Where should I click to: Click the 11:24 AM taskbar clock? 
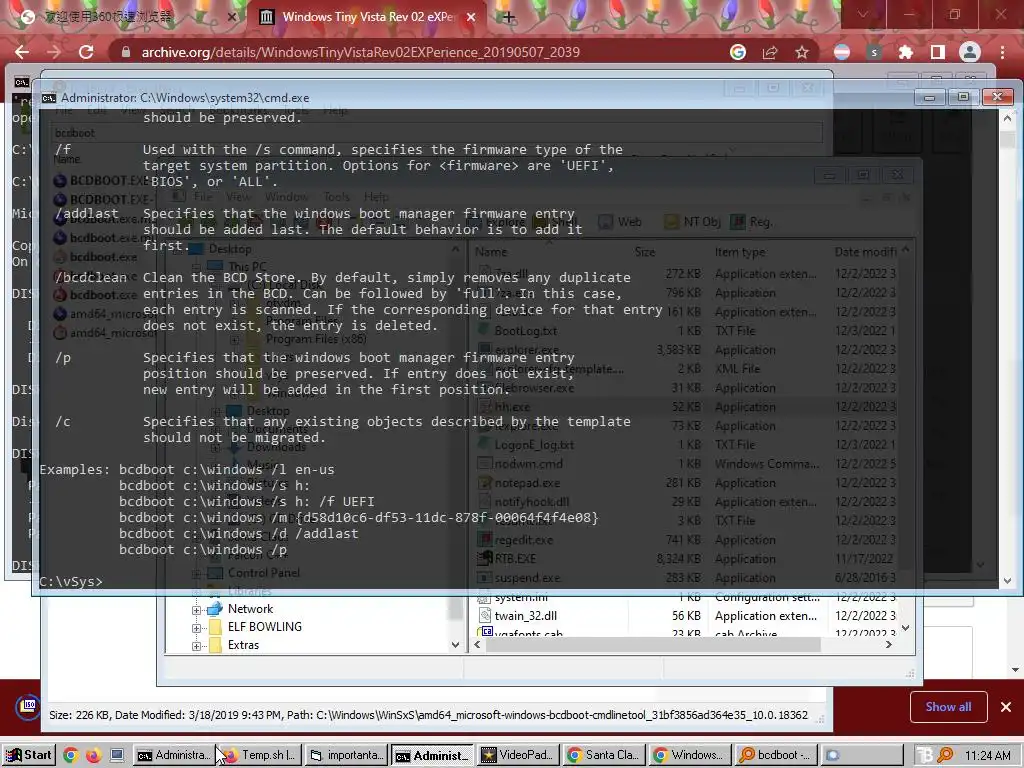click(988, 756)
